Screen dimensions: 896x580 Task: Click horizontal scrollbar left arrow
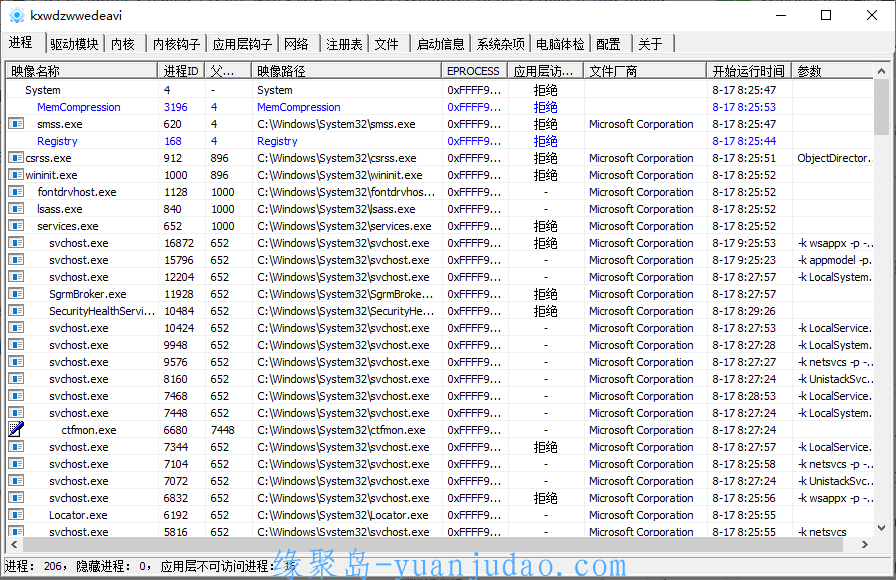coord(14,545)
